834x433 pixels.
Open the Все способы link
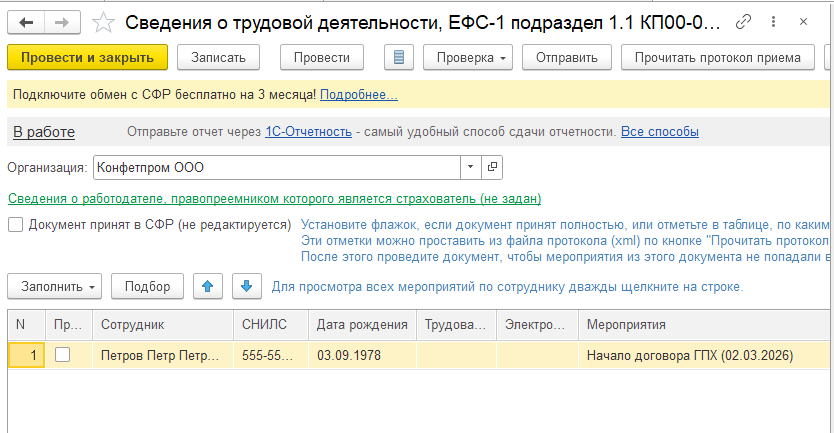coord(660,132)
